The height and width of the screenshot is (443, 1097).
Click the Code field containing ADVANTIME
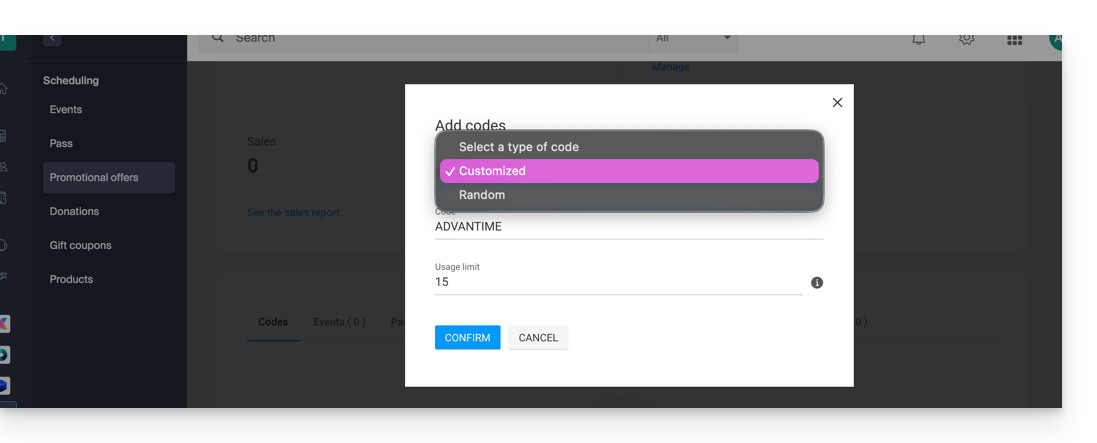click(628, 227)
